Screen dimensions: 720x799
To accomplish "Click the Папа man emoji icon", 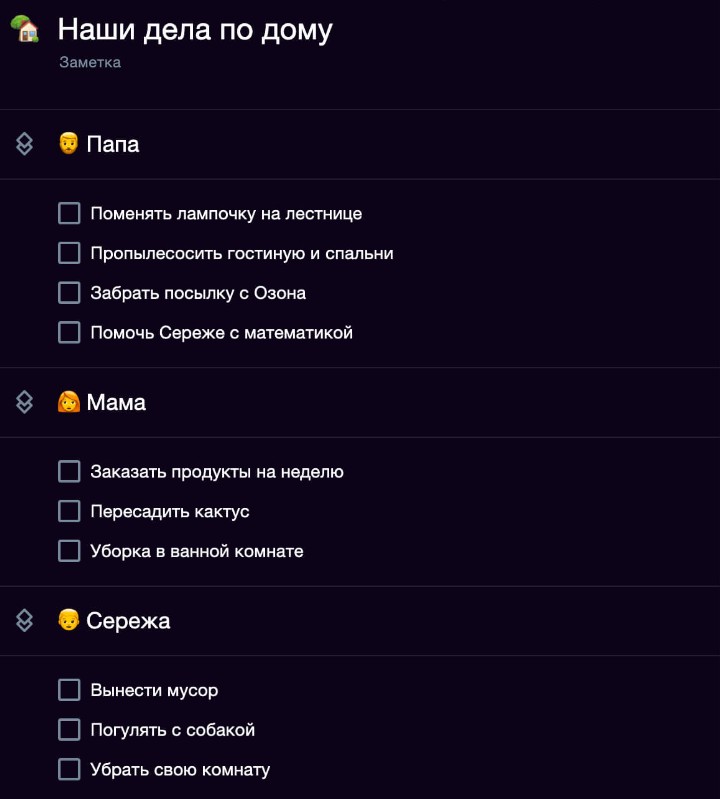I will pyautogui.click(x=69, y=144).
